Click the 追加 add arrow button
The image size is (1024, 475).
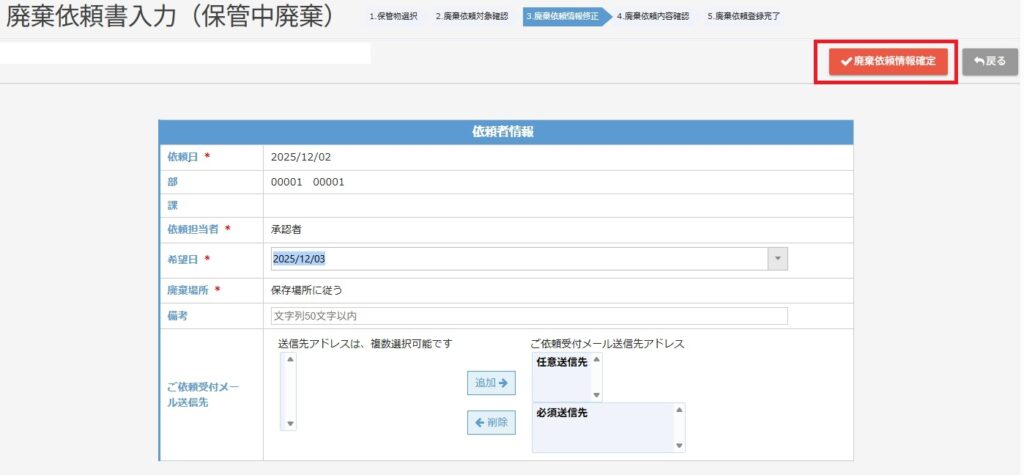pos(491,383)
